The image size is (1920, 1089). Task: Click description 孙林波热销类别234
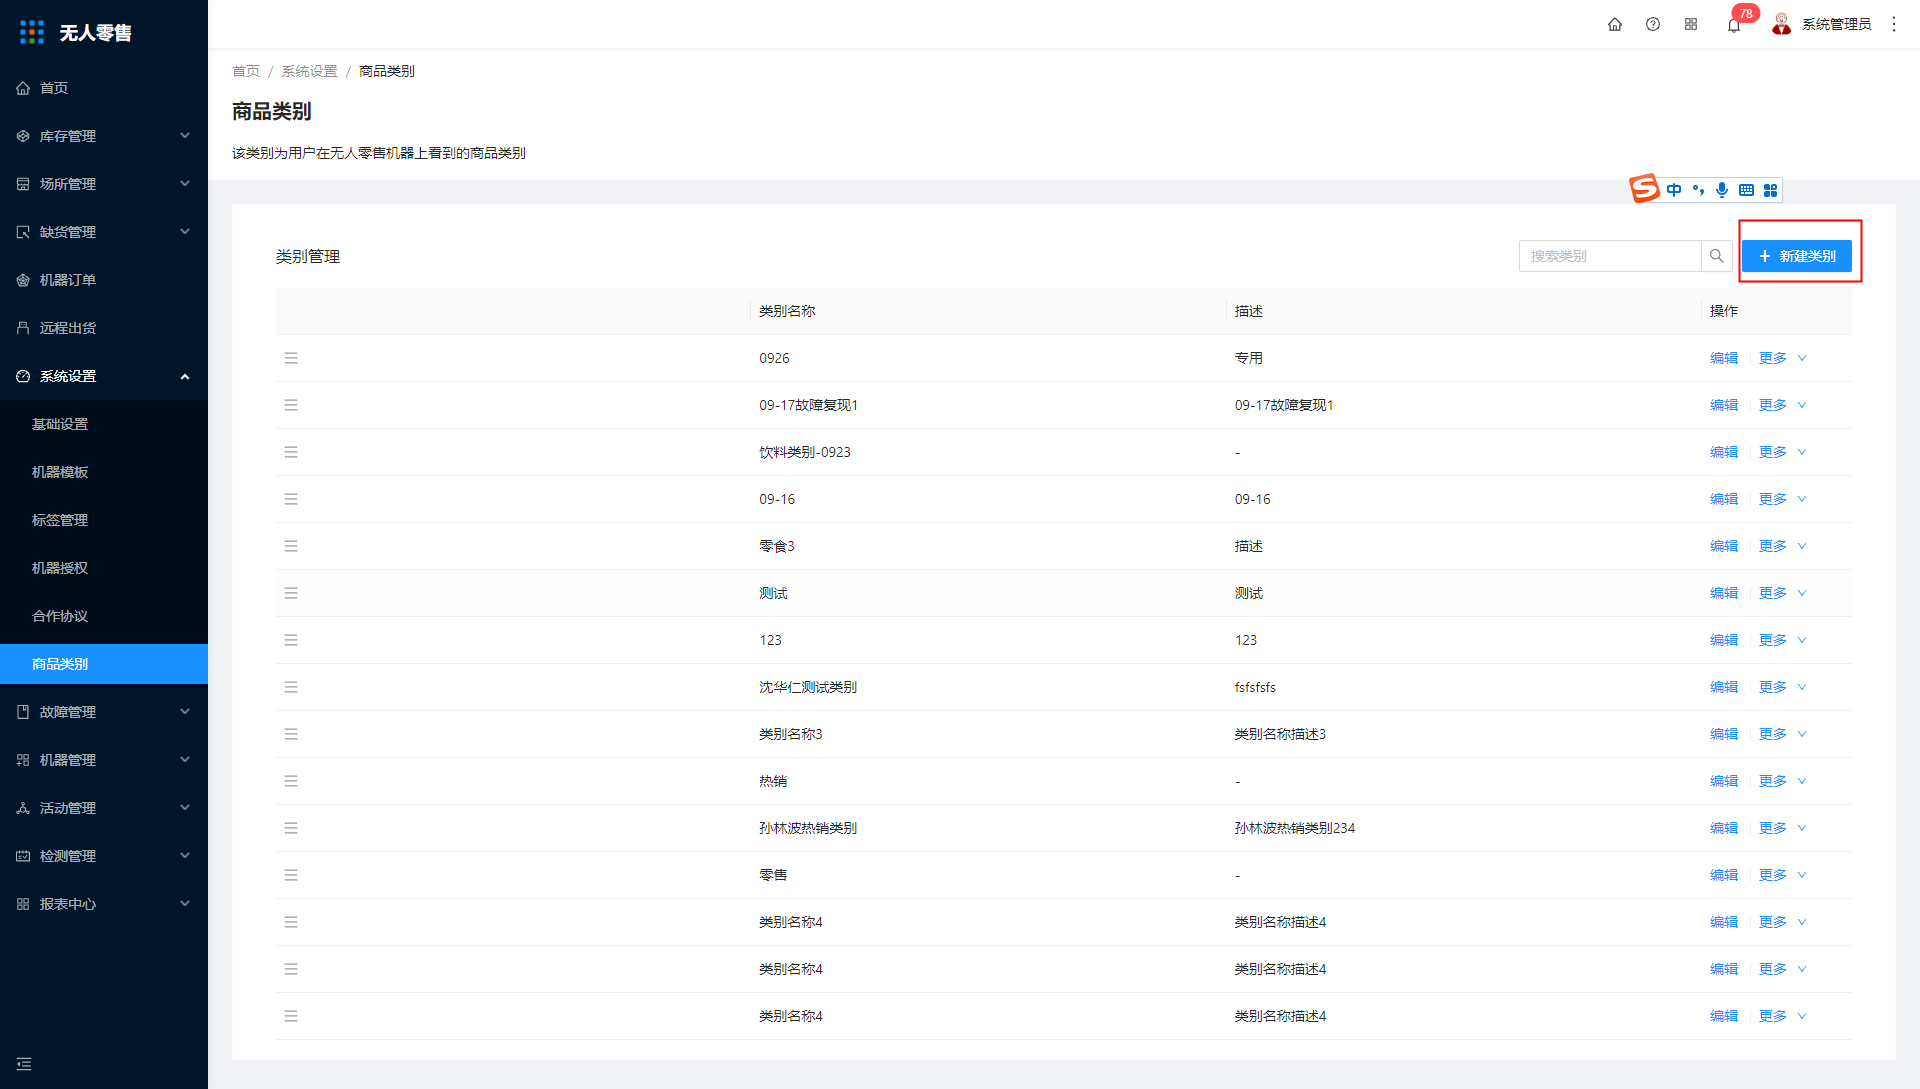1295,828
